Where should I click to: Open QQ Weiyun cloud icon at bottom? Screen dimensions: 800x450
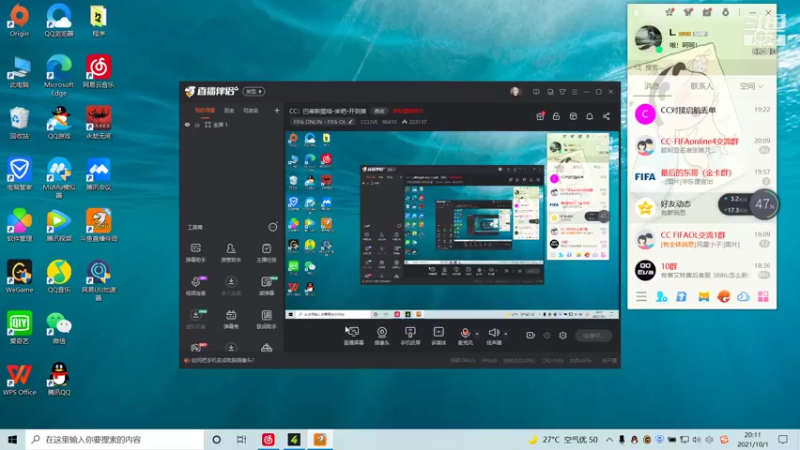pyautogui.click(x=743, y=297)
